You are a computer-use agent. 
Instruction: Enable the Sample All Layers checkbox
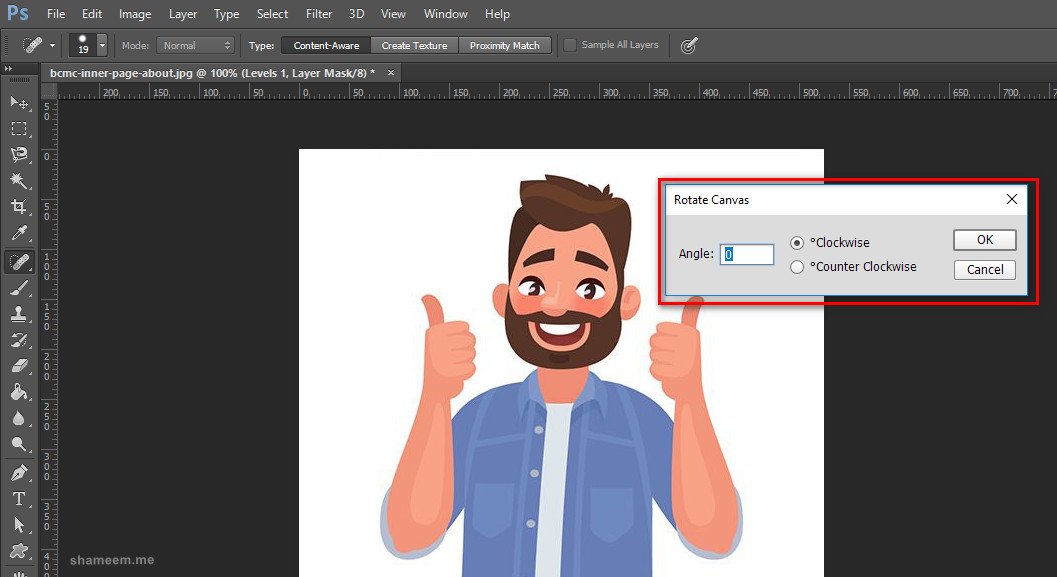click(570, 45)
